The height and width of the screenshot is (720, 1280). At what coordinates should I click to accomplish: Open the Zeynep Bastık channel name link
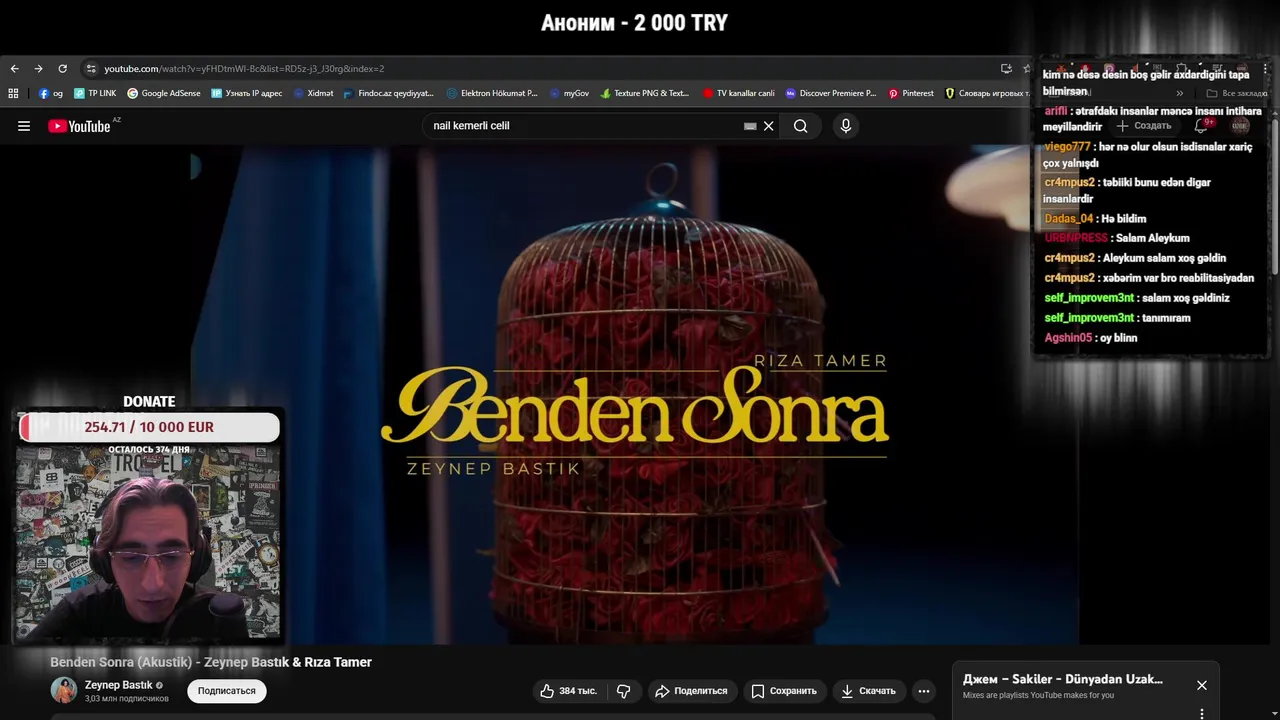coord(118,685)
